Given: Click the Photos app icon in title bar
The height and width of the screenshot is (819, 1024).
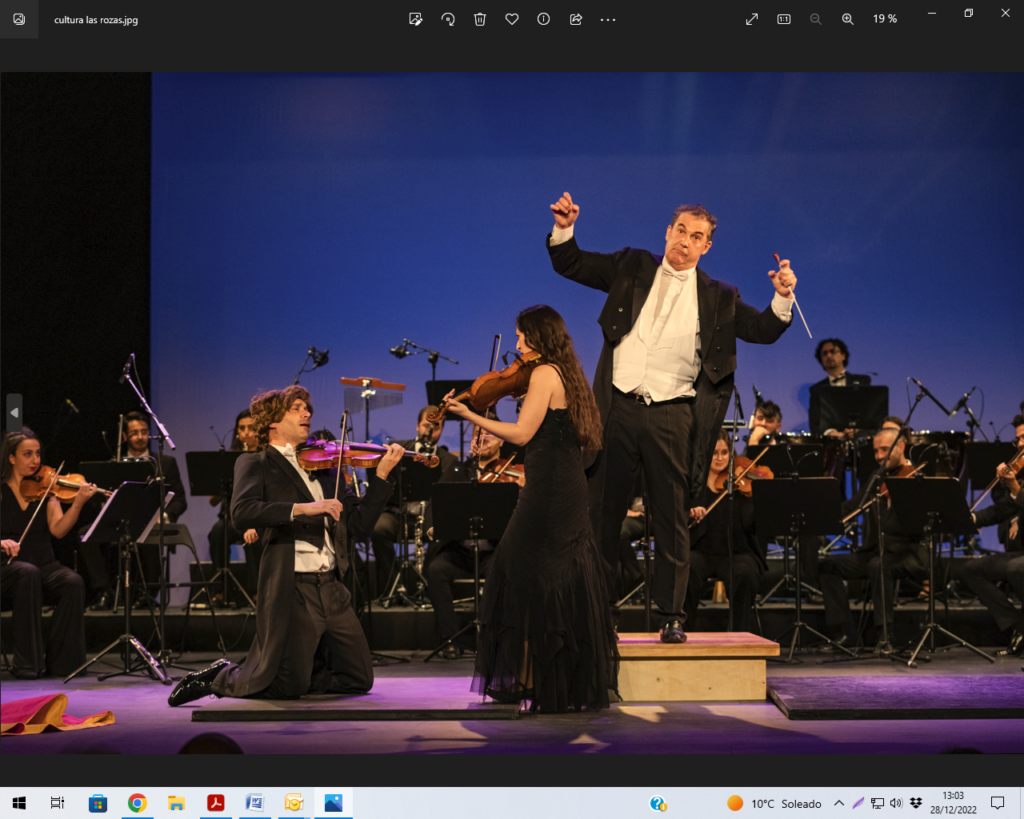Looking at the screenshot, I should tap(19, 20).
